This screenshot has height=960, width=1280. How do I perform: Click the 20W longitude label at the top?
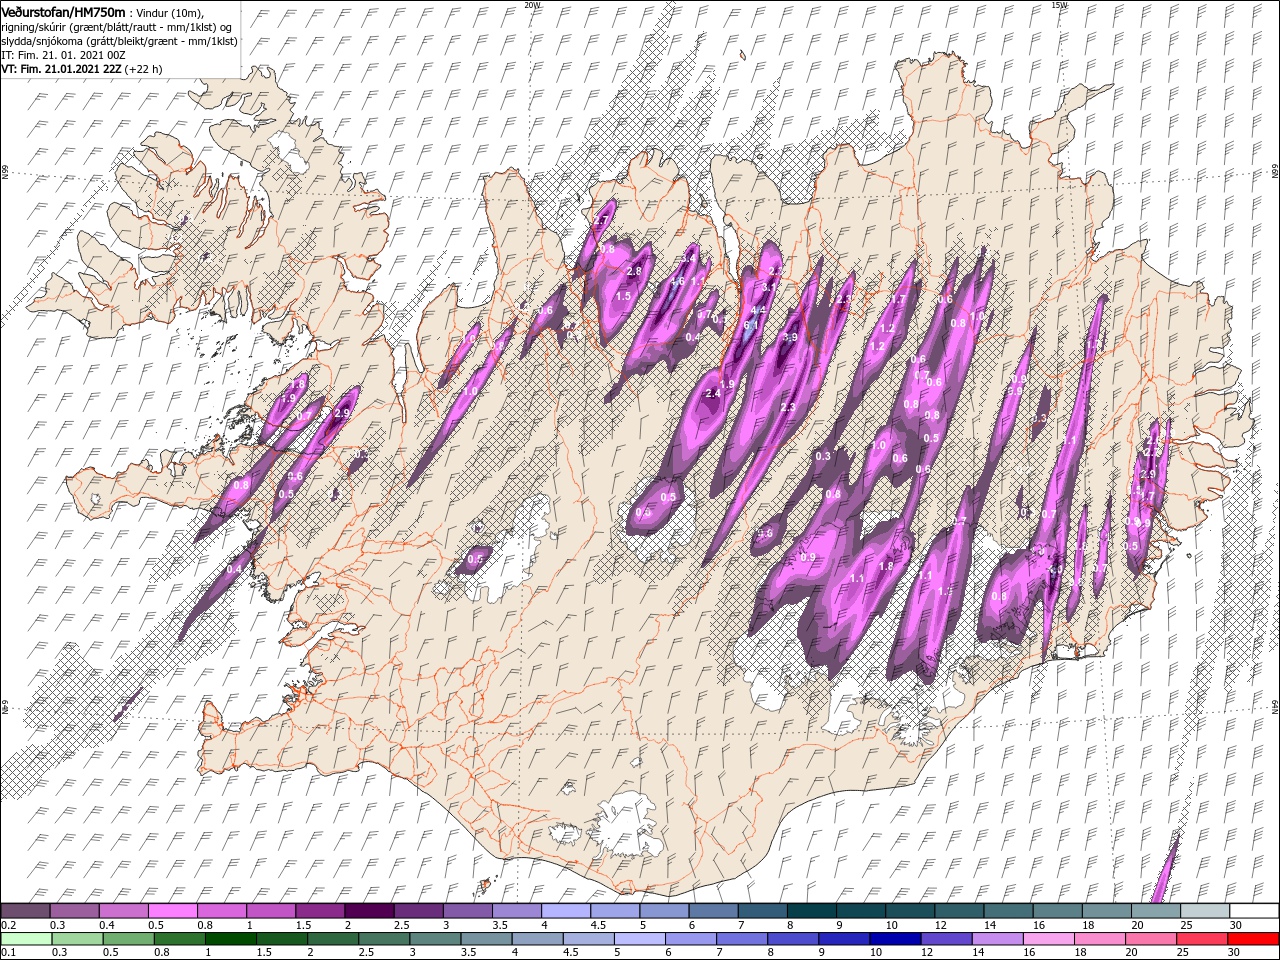point(532,5)
